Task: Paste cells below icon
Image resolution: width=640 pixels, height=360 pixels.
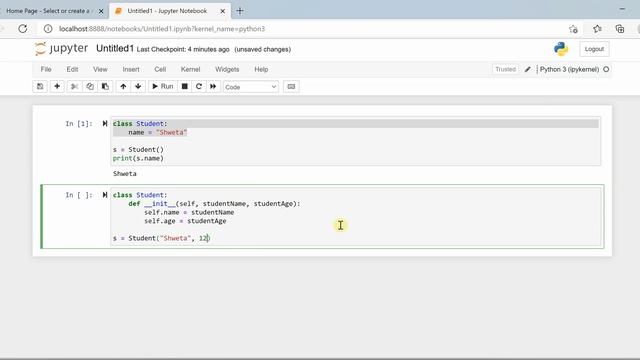Action: pos(105,87)
